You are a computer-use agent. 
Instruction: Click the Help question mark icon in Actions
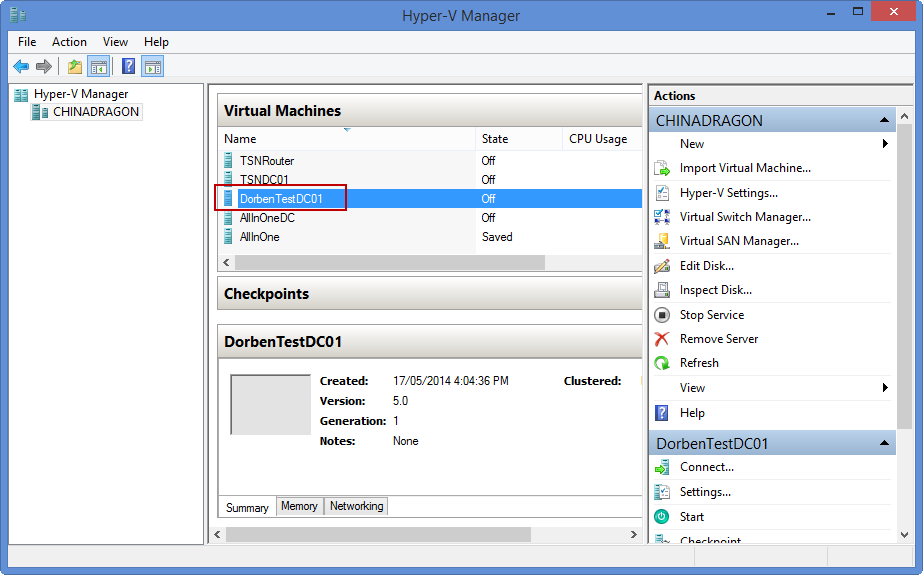click(x=662, y=413)
